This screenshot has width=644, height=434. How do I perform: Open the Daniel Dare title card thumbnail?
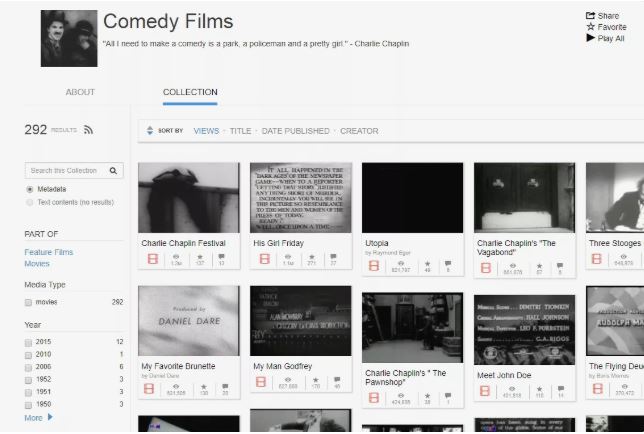coord(189,321)
